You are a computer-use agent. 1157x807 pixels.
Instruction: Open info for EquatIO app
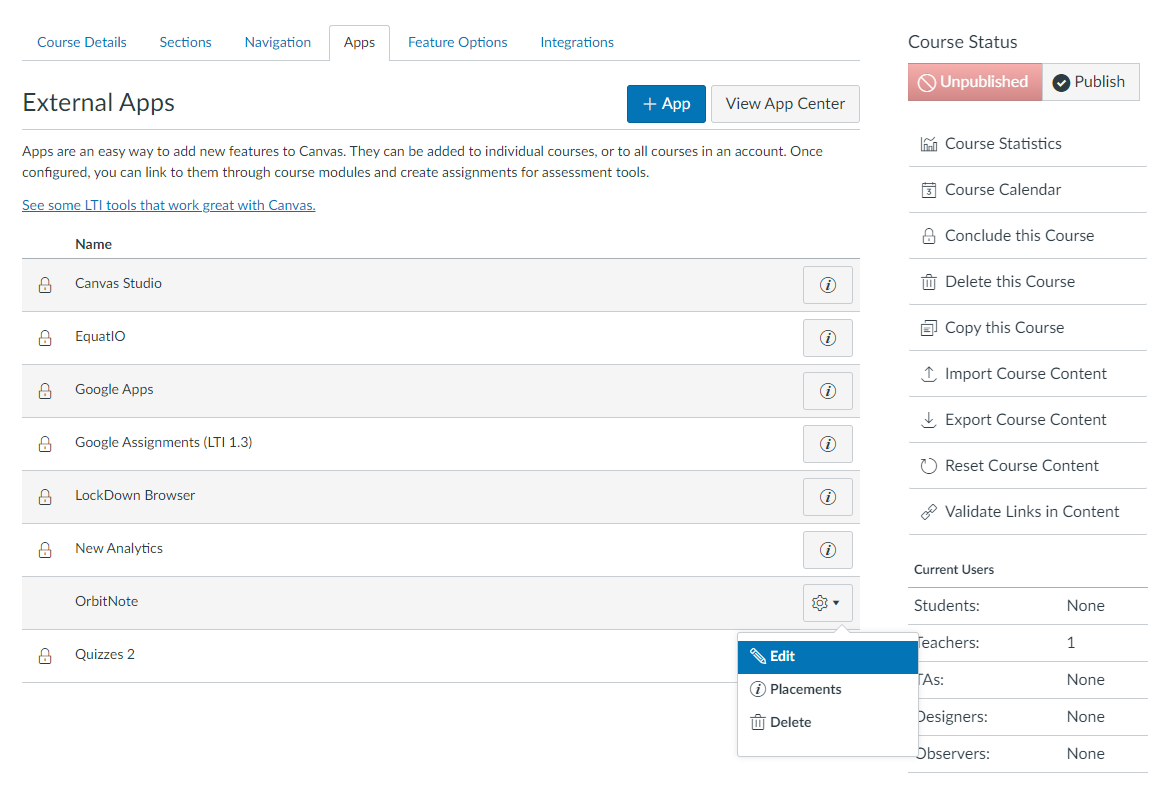pyautogui.click(x=827, y=338)
